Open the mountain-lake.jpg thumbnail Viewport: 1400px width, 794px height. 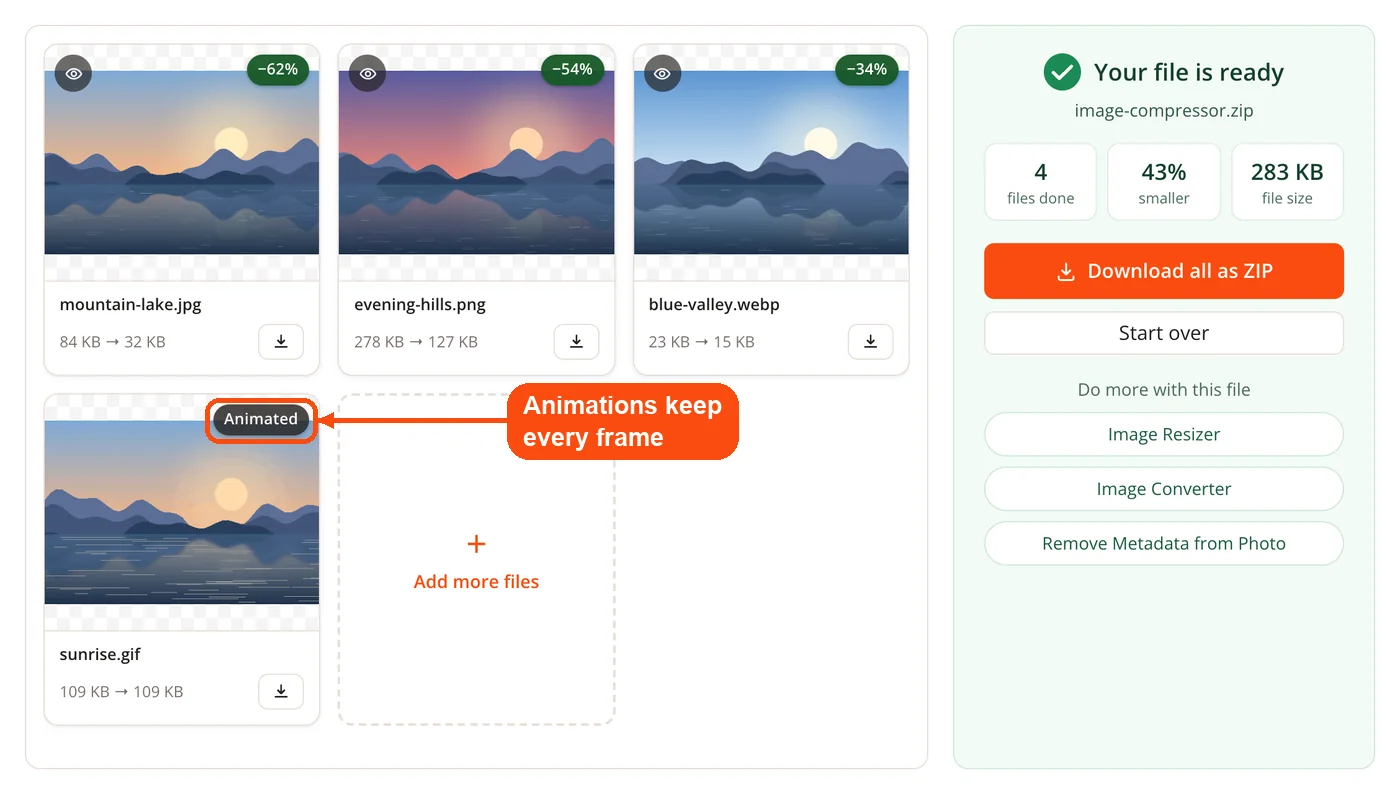(182, 162)
